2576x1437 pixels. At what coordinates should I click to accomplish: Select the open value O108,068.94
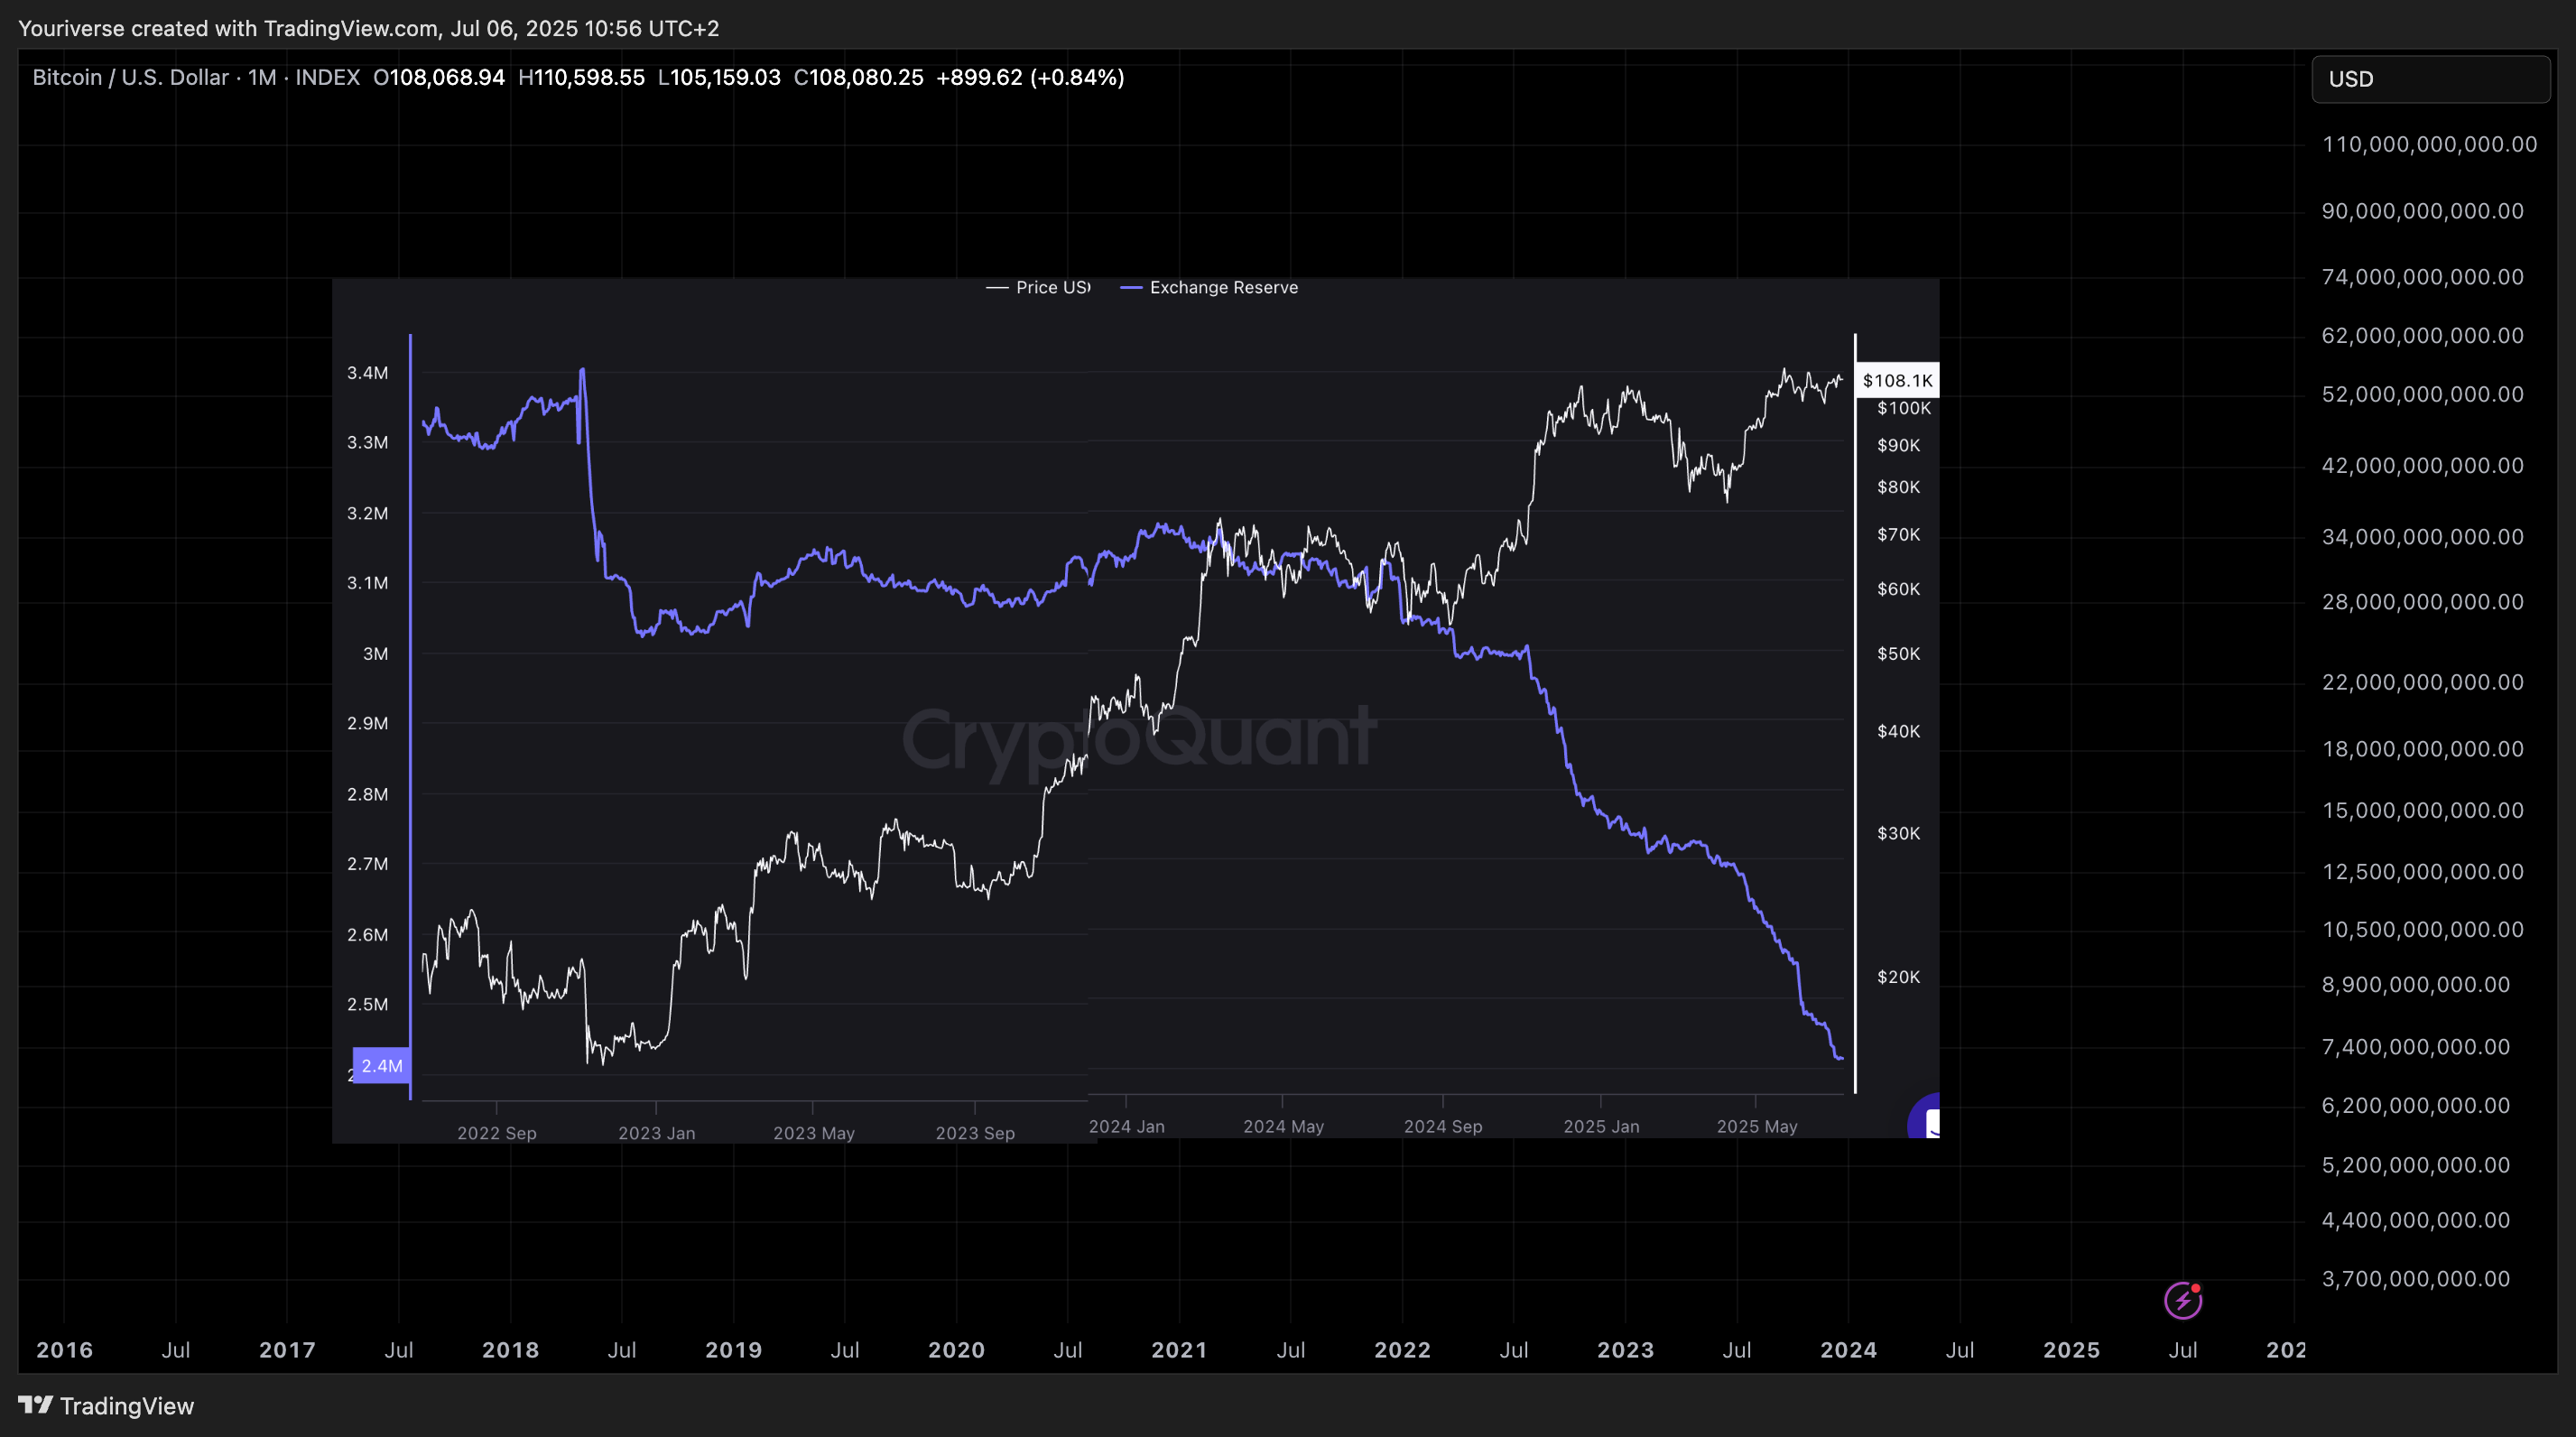point(439,77)
